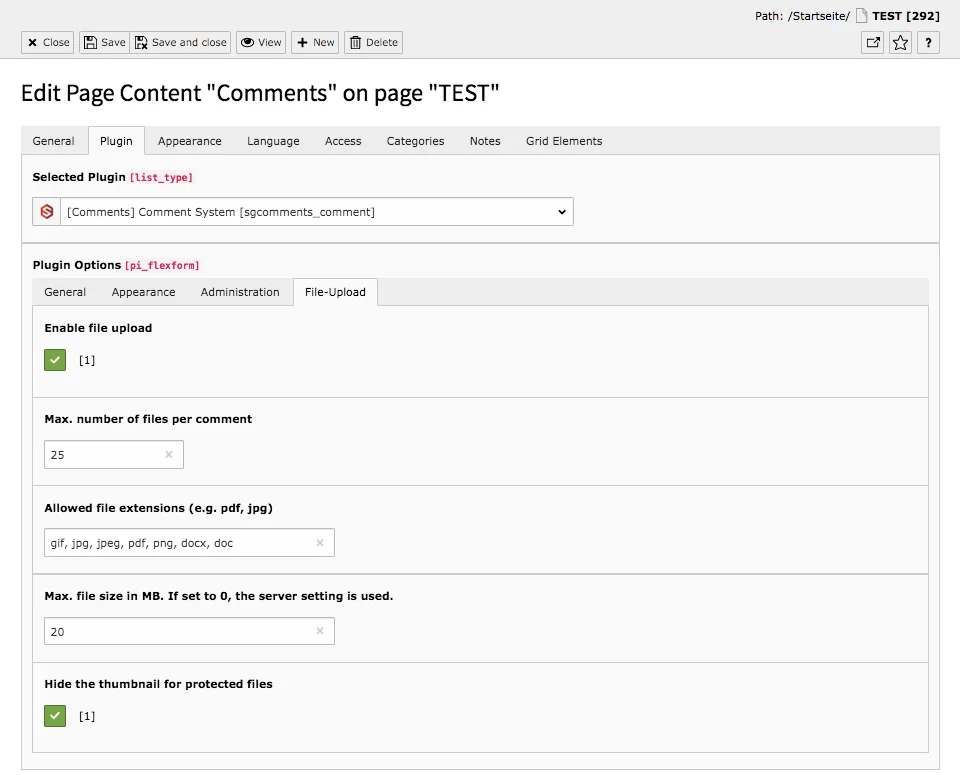Uncheck Hide the thumbnail for protected files

(x=55, y=715)
